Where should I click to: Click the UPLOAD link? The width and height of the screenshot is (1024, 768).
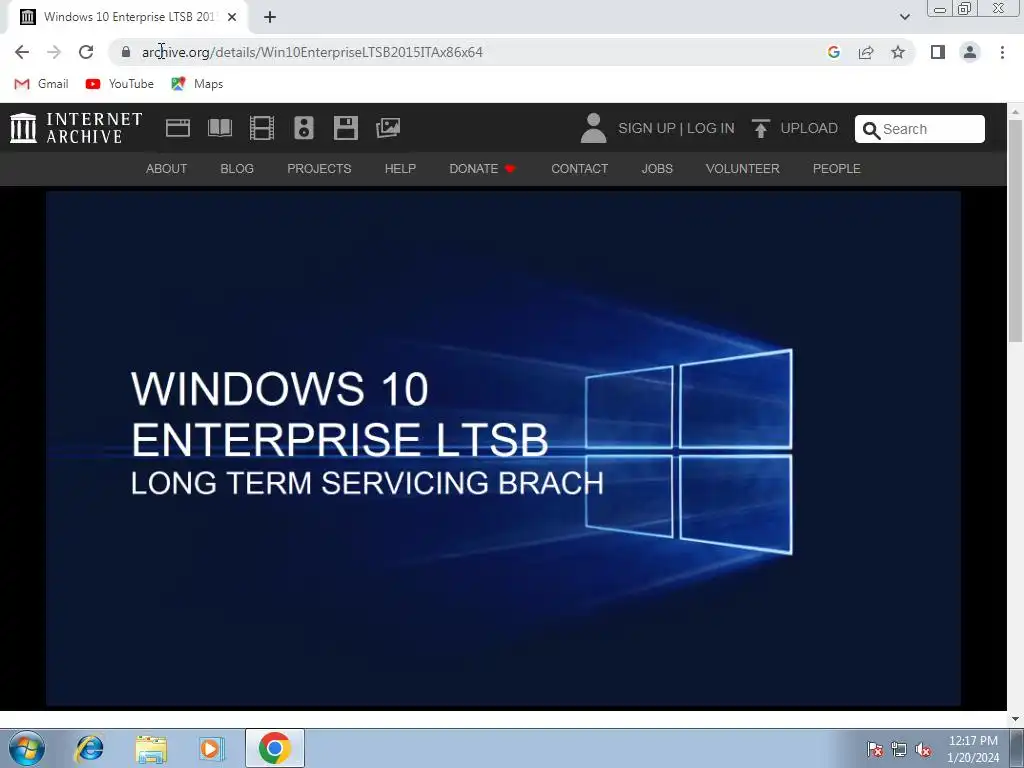[808, 128]
